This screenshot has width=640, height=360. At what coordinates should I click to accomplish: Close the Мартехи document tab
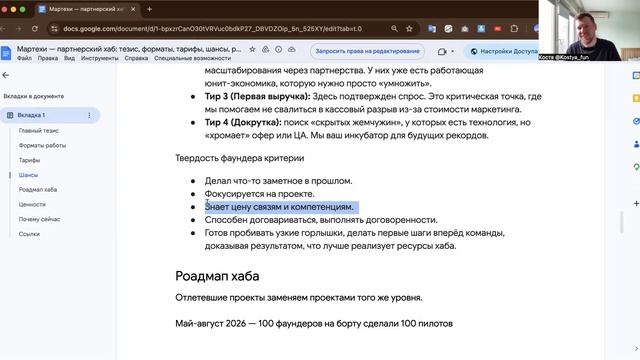pos(133,9)
